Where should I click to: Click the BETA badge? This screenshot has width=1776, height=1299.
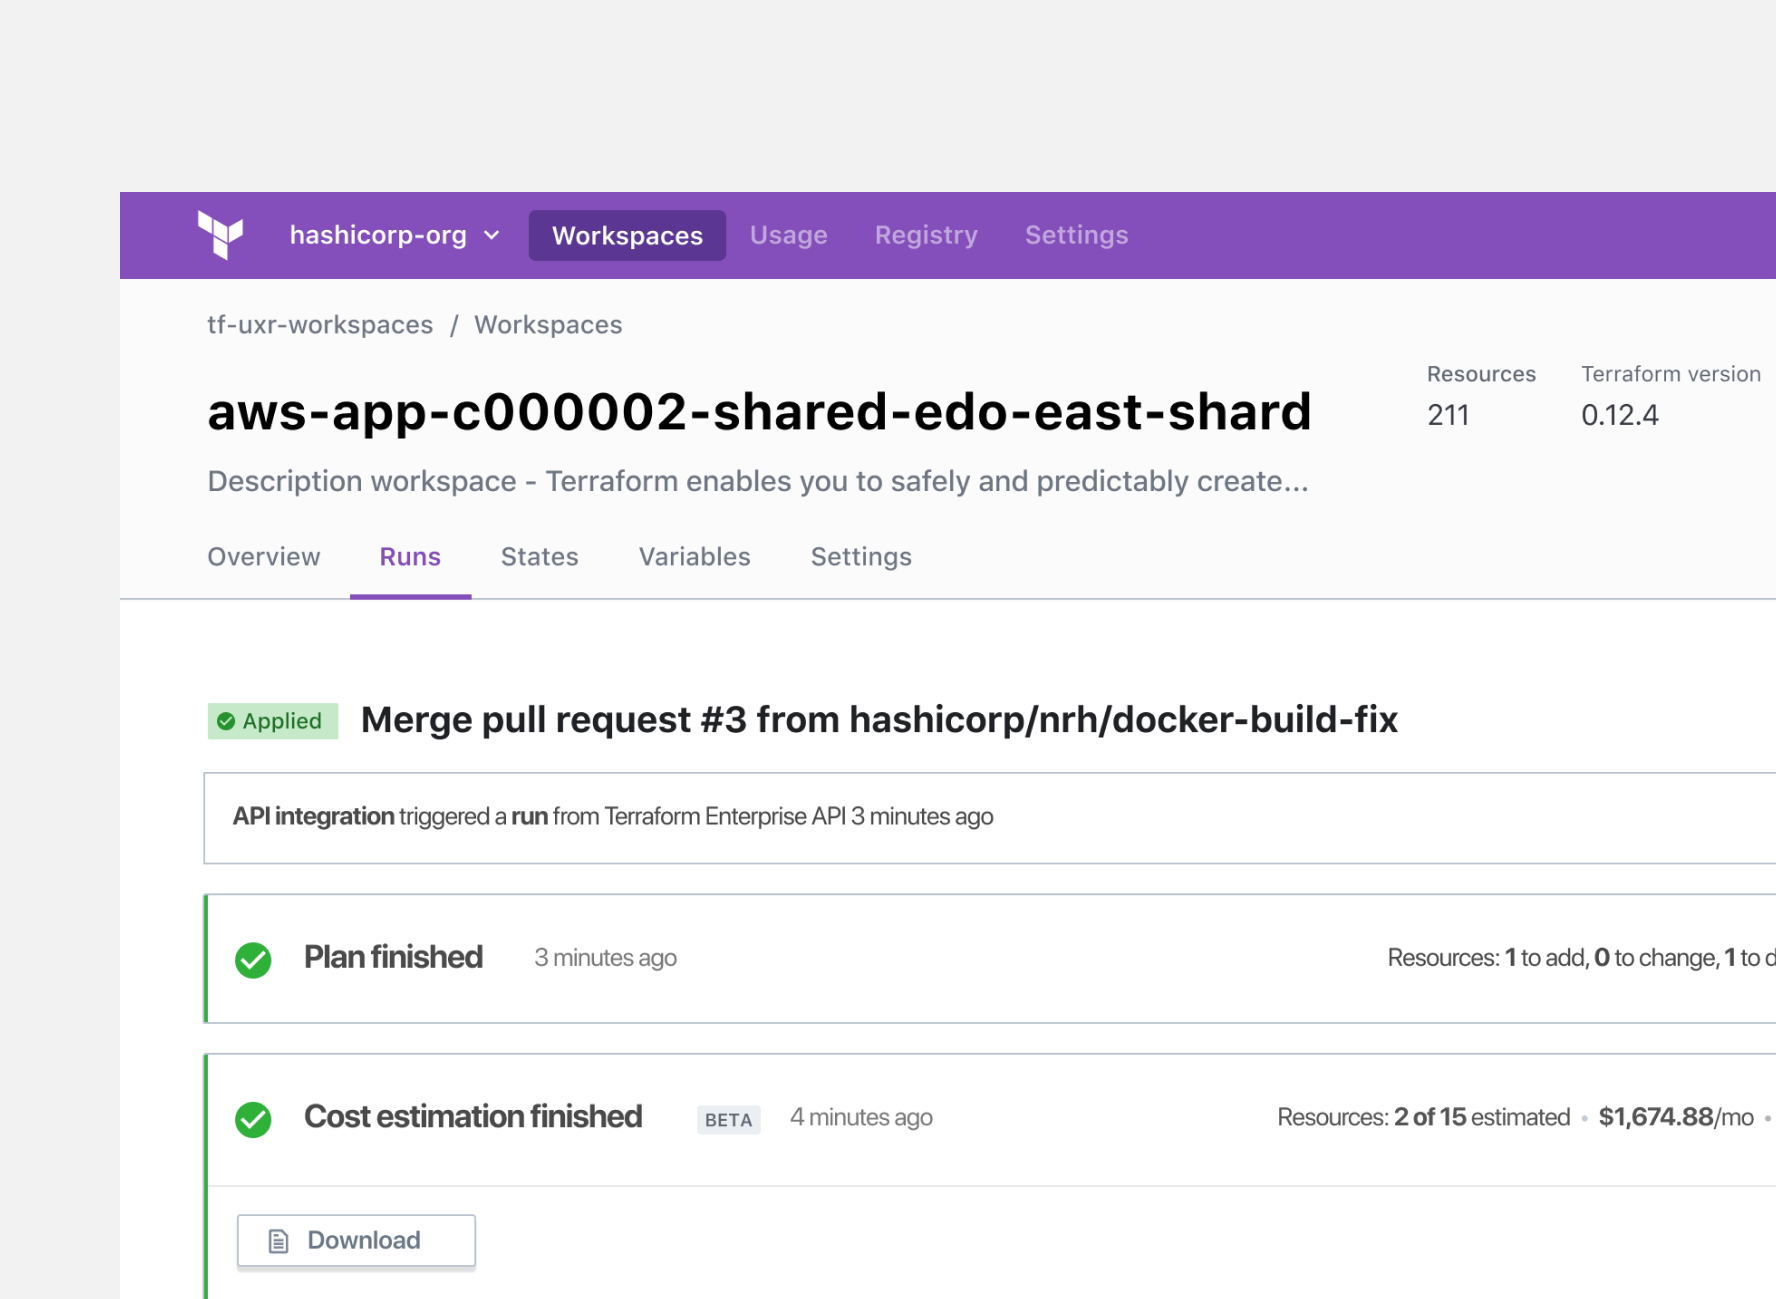pyautogui.click(x=729, y=1120)
